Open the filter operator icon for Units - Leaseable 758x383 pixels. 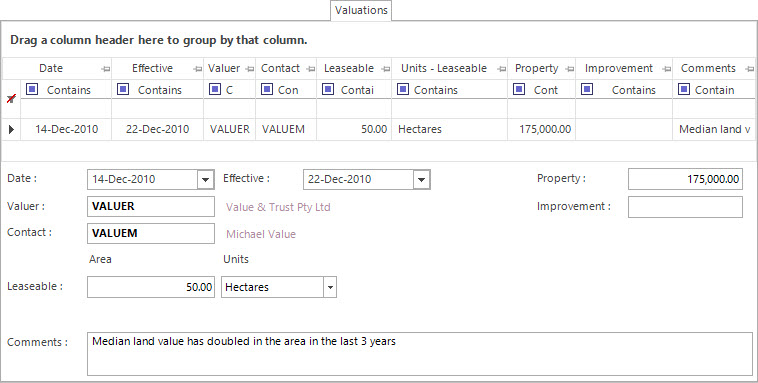point(402,89)
